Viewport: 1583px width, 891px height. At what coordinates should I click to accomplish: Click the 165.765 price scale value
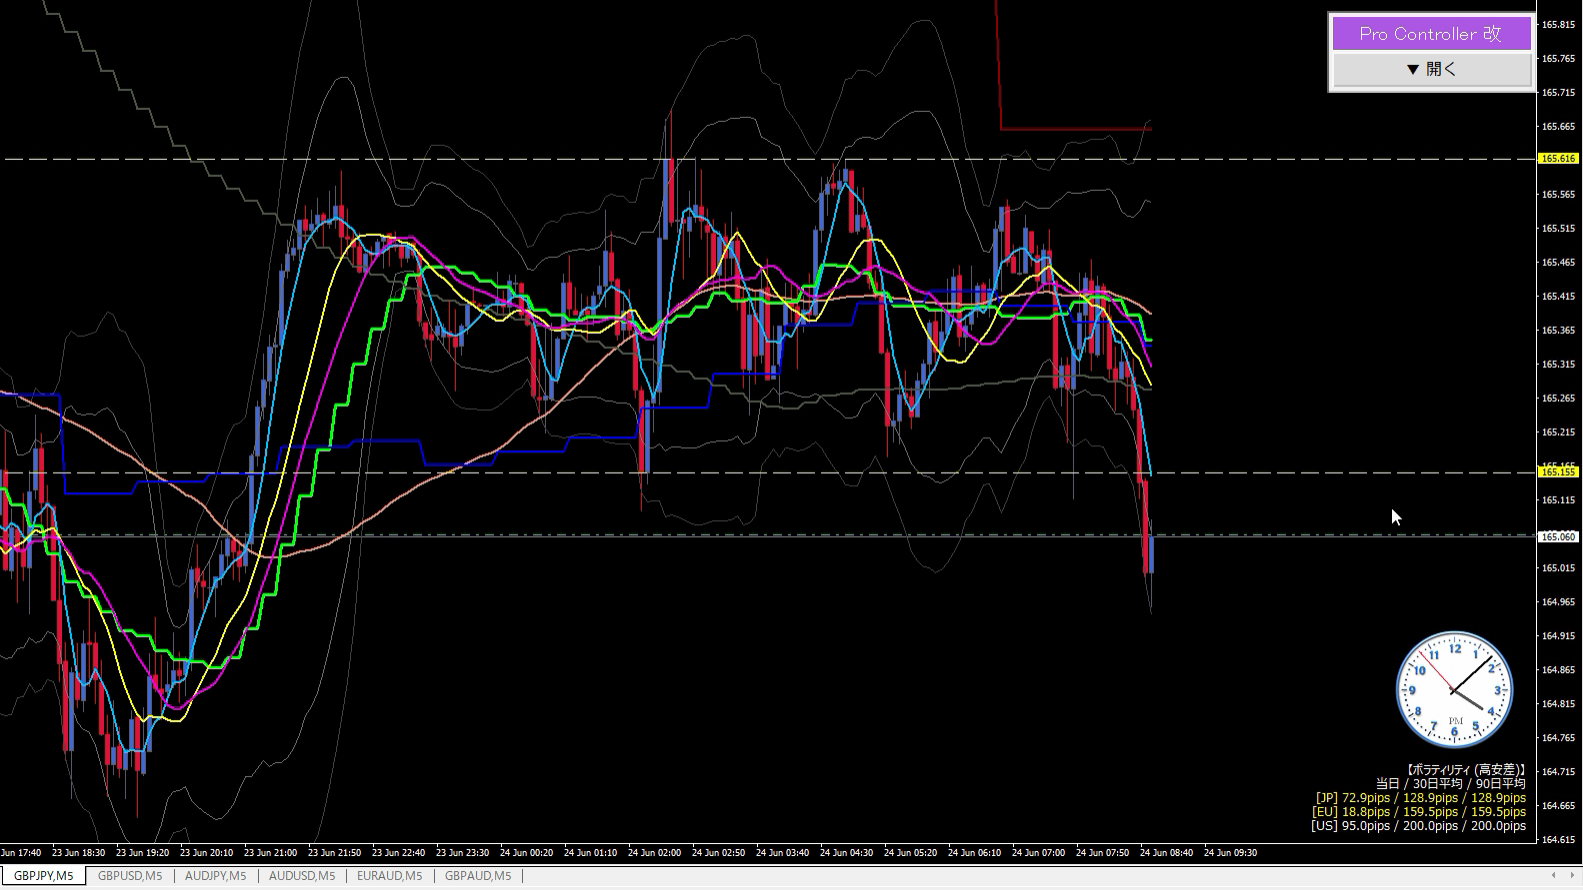1558,59
